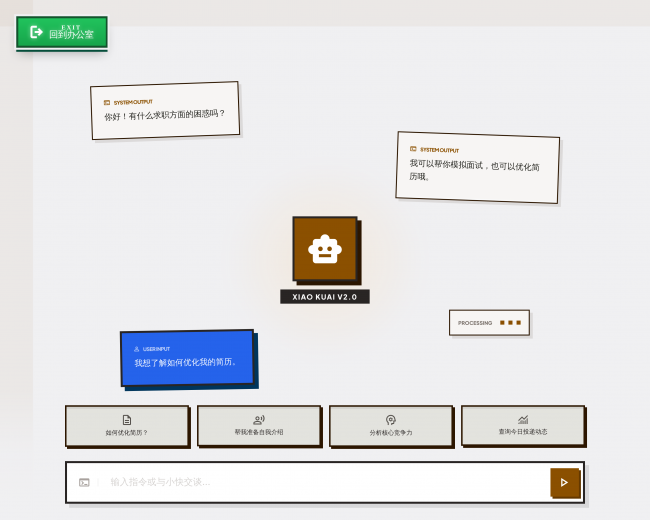Click the message 你好！有什么求职方面的困惑吗？
650x520 pixels.
click(x=165, y=115)
